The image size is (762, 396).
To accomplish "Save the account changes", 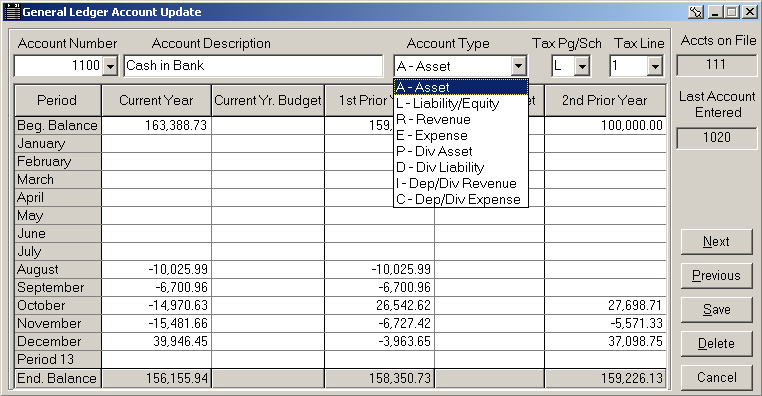I will click(x=716, y=310).
